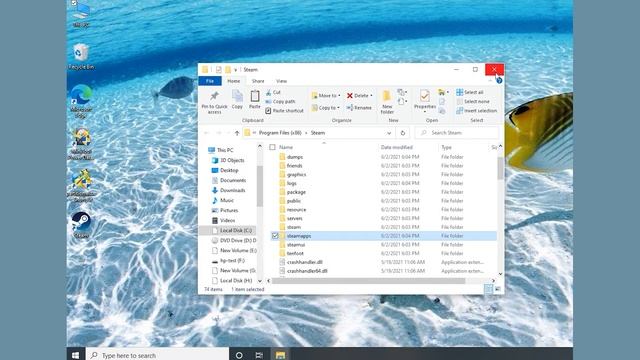Screen dimensions: 640x360
Task: Sort by Type column header
Action: click(x=446, y=147)
